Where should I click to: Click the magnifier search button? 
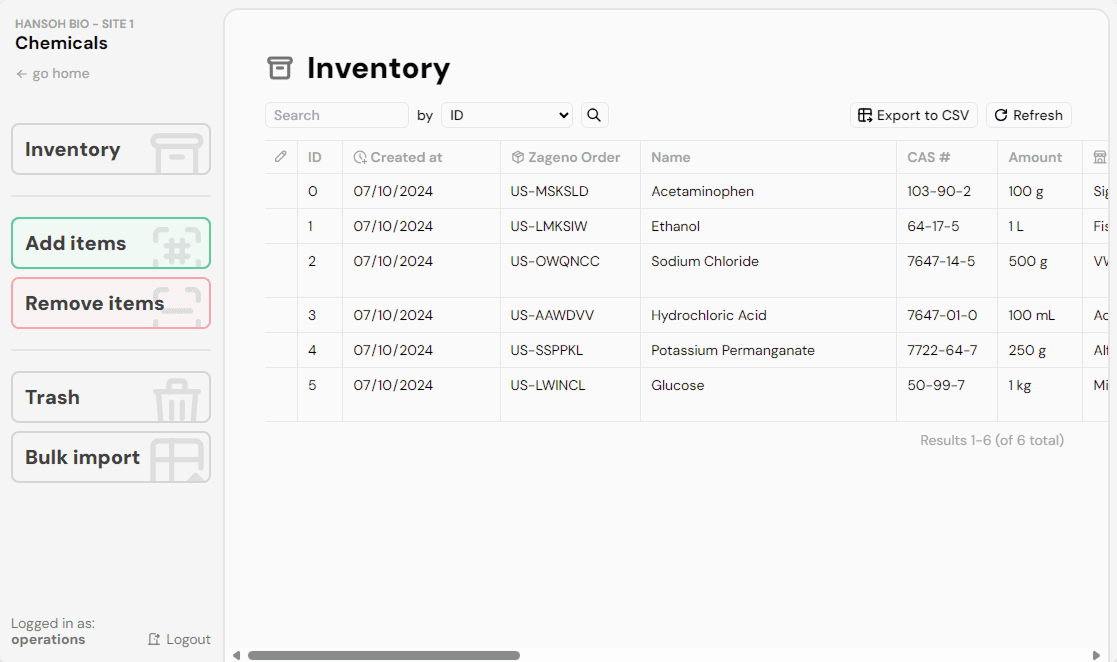(x=594, y=115)
